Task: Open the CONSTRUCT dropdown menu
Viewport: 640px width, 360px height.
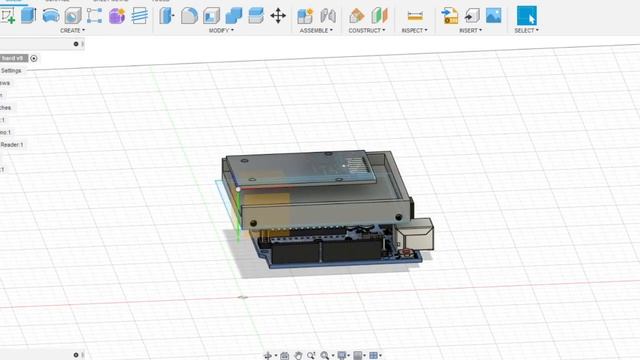Action: [367, 30]
